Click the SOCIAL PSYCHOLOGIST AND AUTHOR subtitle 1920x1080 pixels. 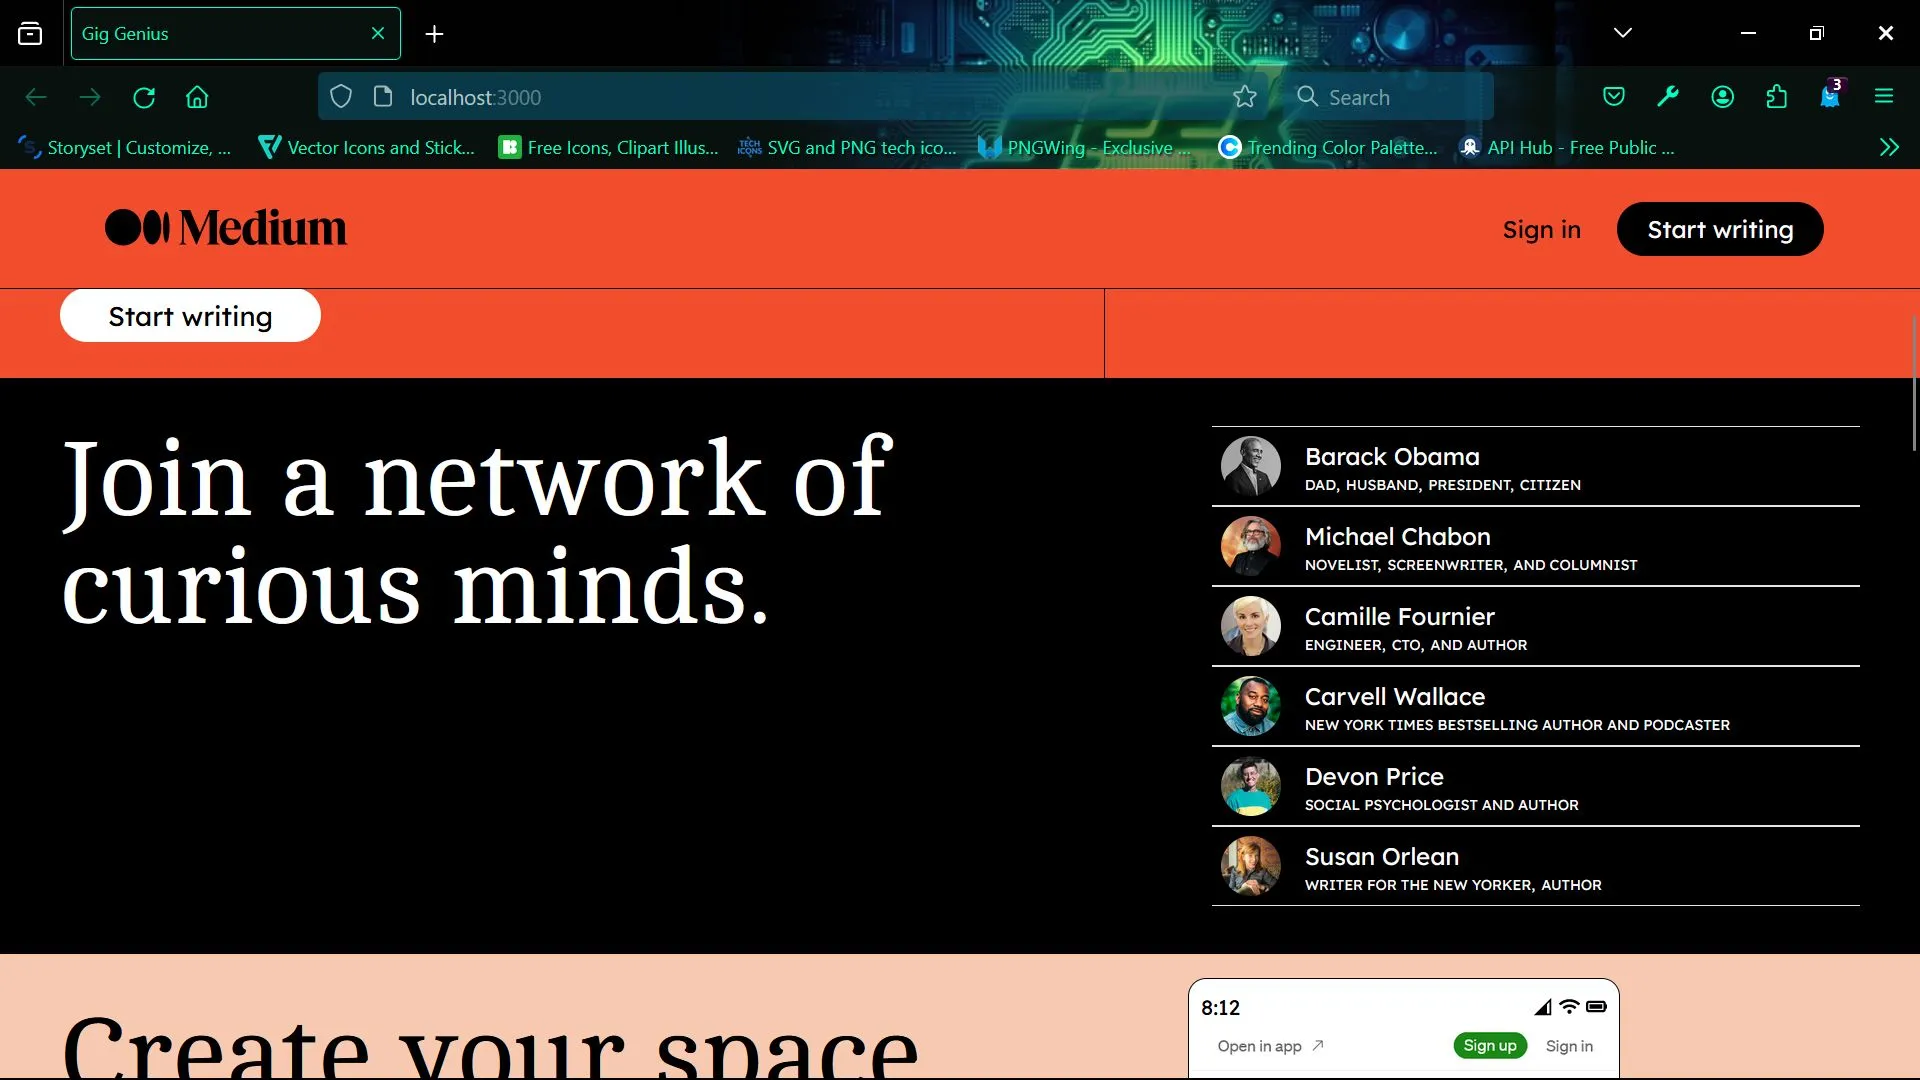click(1442, 805)
